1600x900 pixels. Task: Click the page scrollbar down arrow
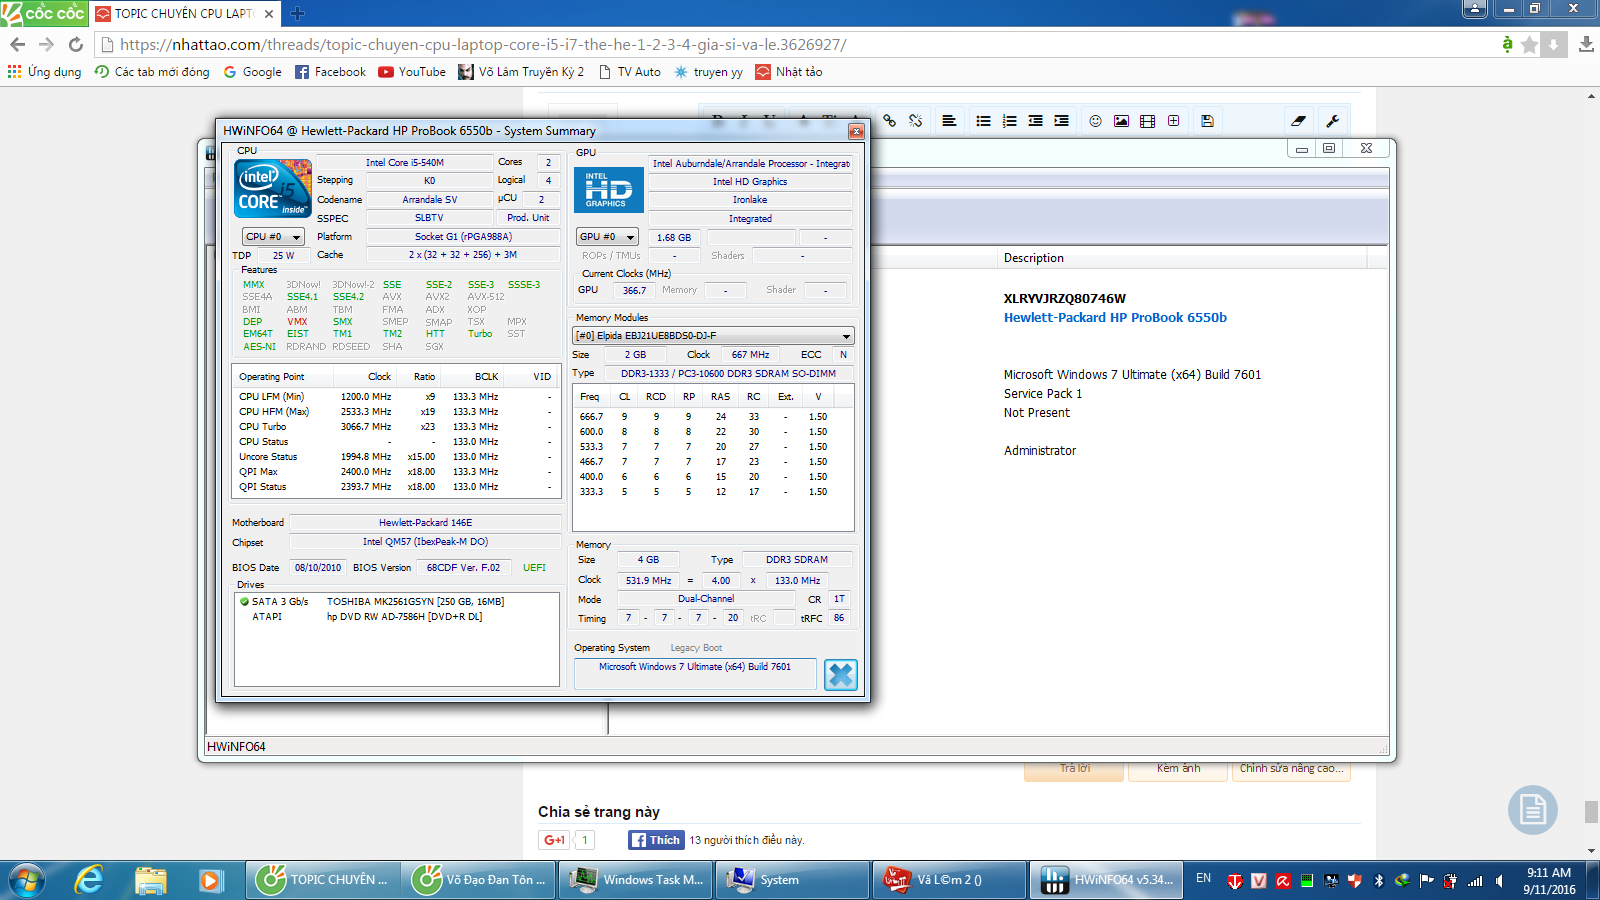[x=1591, y=851]
